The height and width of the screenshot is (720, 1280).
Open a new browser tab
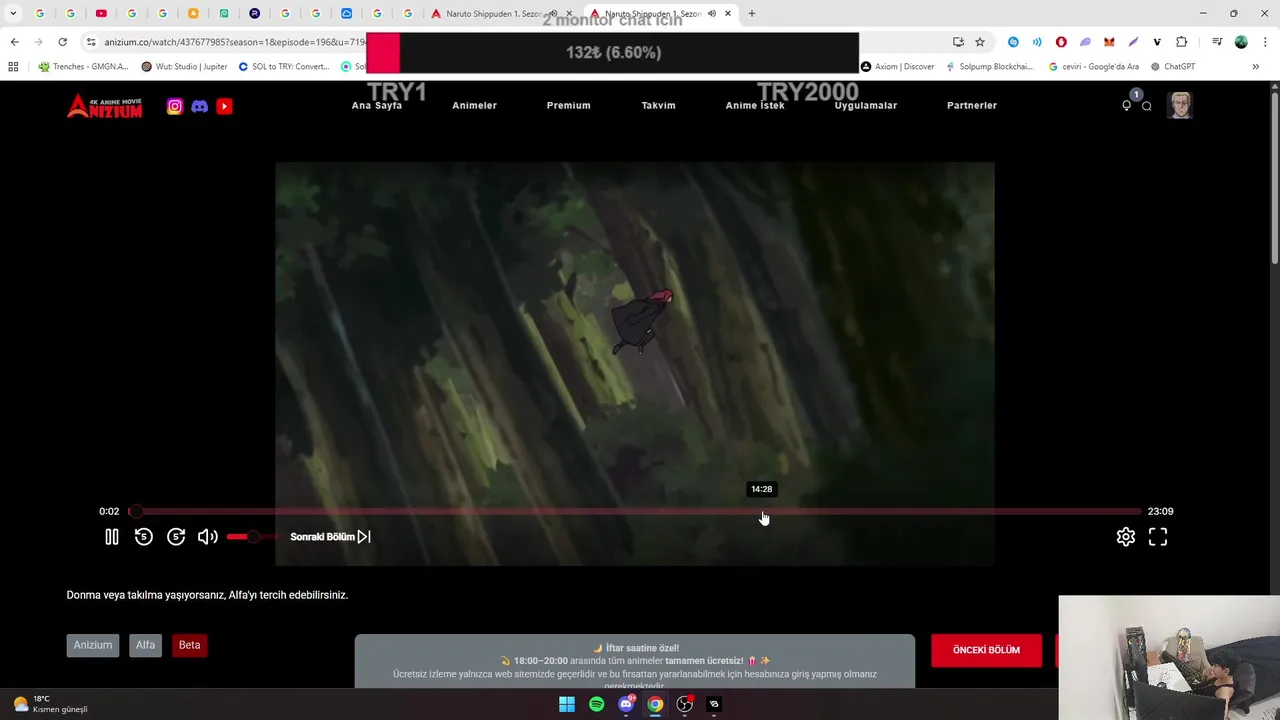pyautogui.click(x=752, y=14)
